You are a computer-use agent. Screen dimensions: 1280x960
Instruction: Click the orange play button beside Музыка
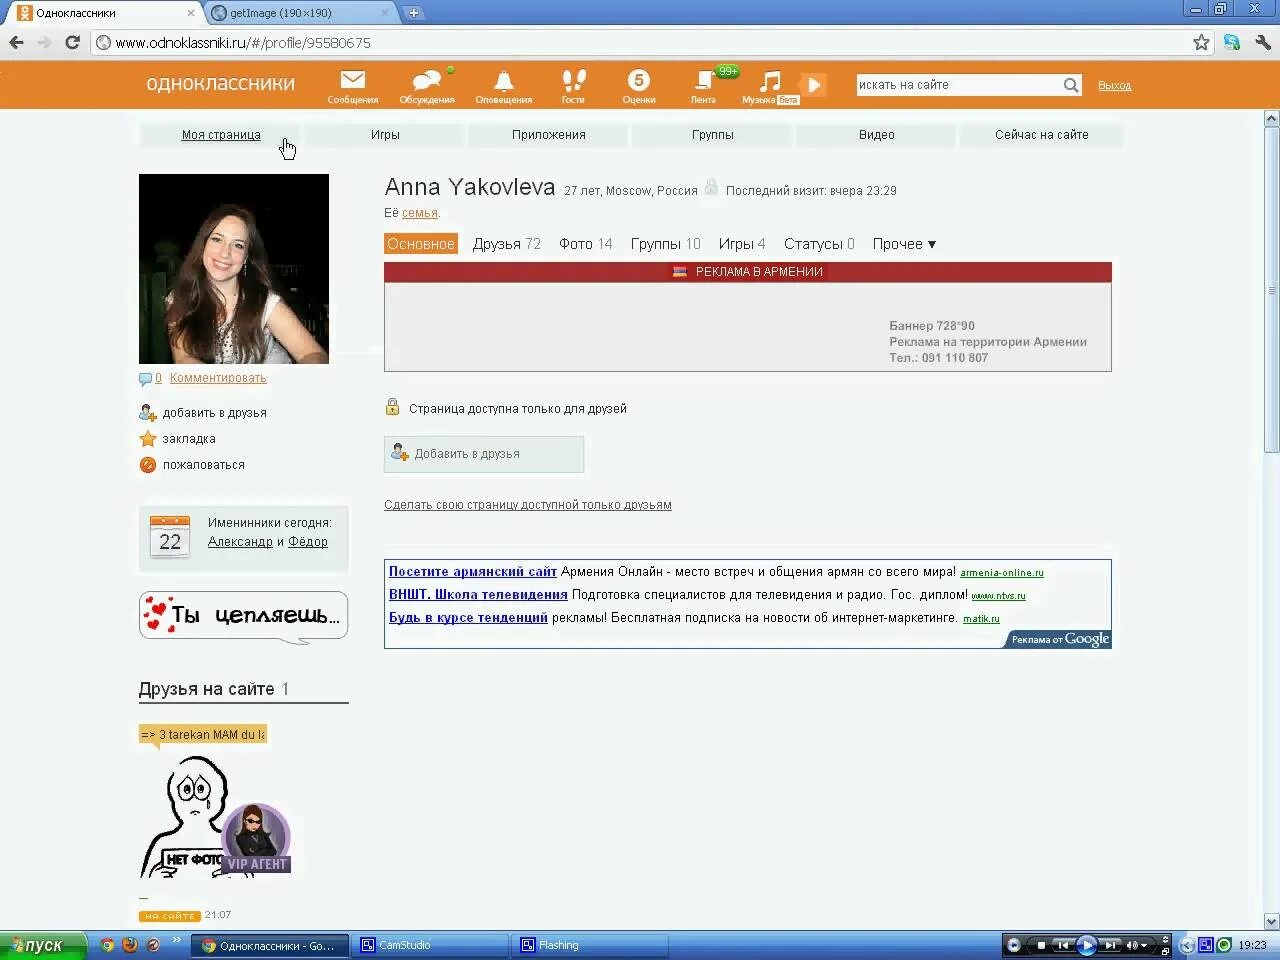click(x=814, y=85)
